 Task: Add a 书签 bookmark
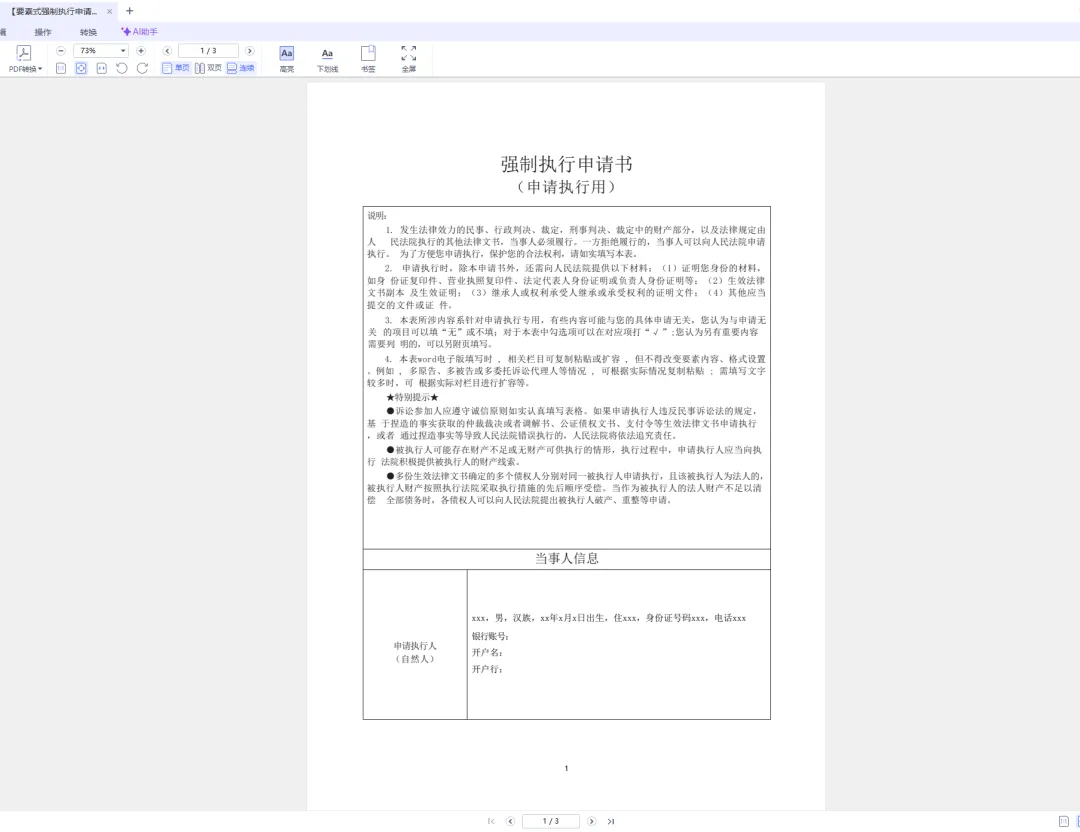(368, 59)
